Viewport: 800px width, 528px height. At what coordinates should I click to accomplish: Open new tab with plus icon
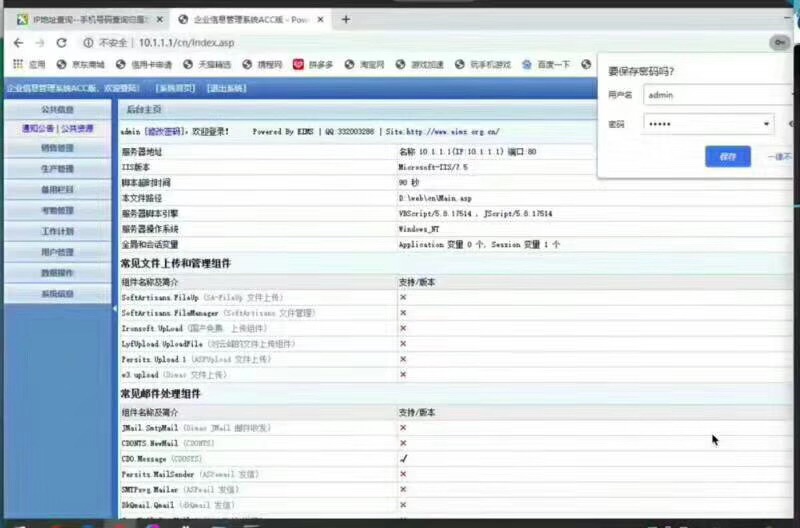346,19
